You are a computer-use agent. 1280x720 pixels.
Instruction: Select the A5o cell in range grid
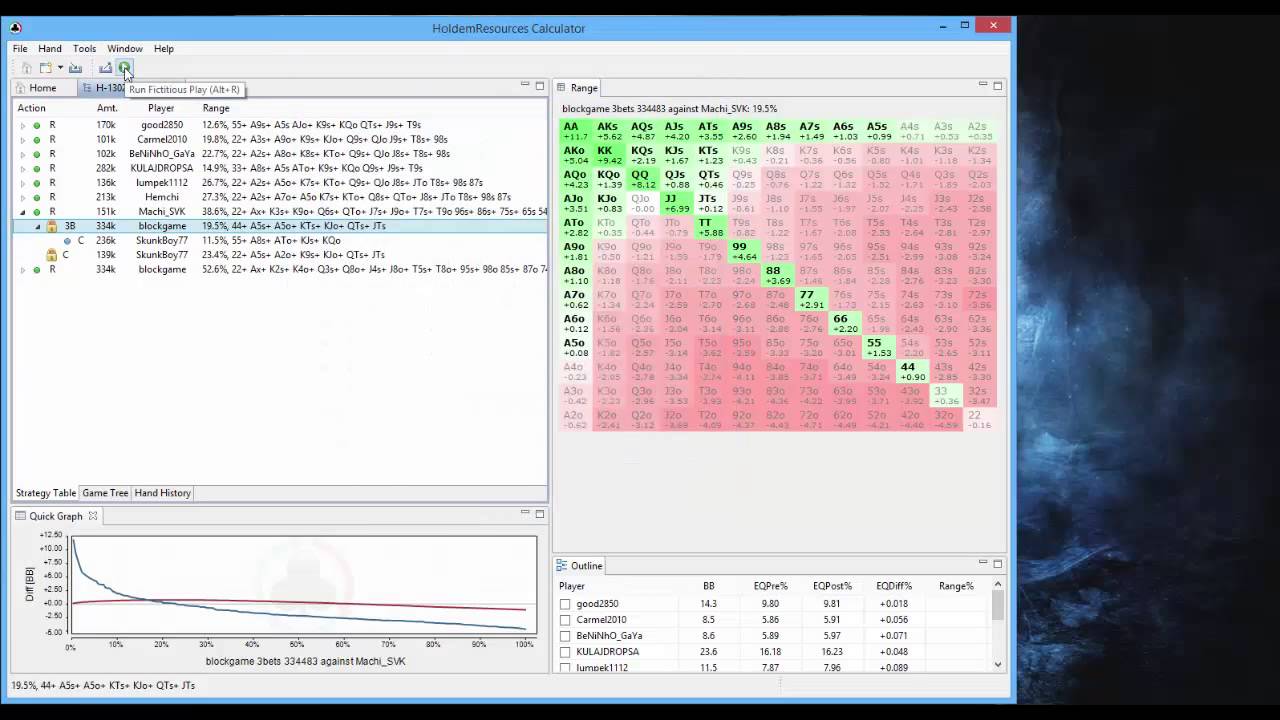(575, 347)
